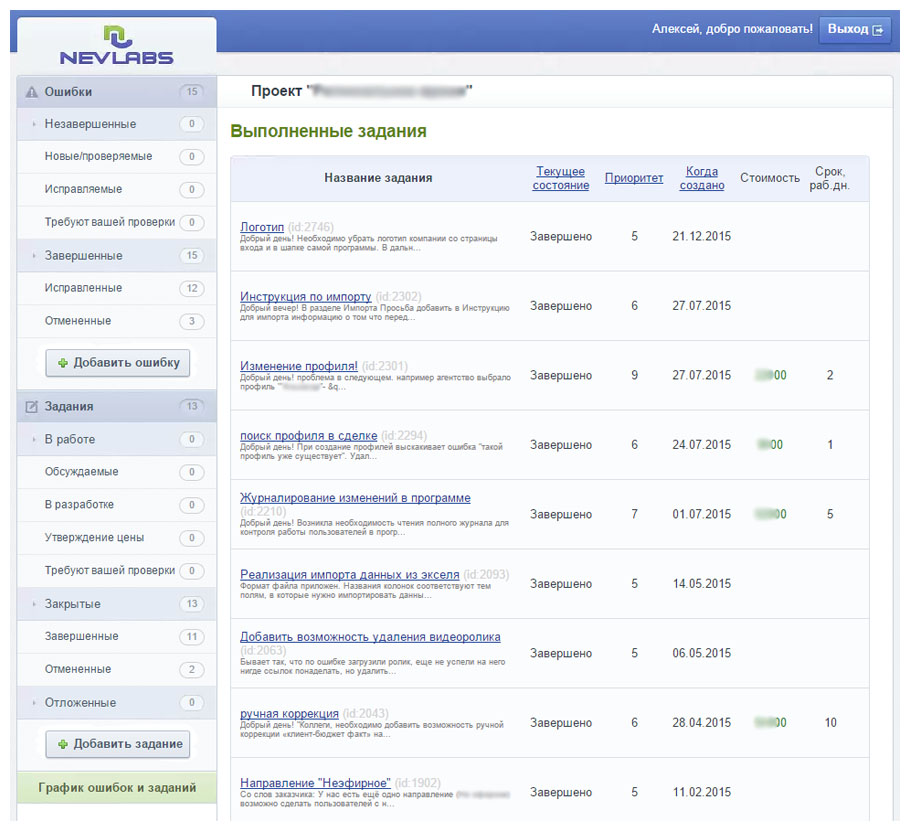Open the Отмененные errors list
This screenshot has height=831, width=910.
tap(77, 321)
